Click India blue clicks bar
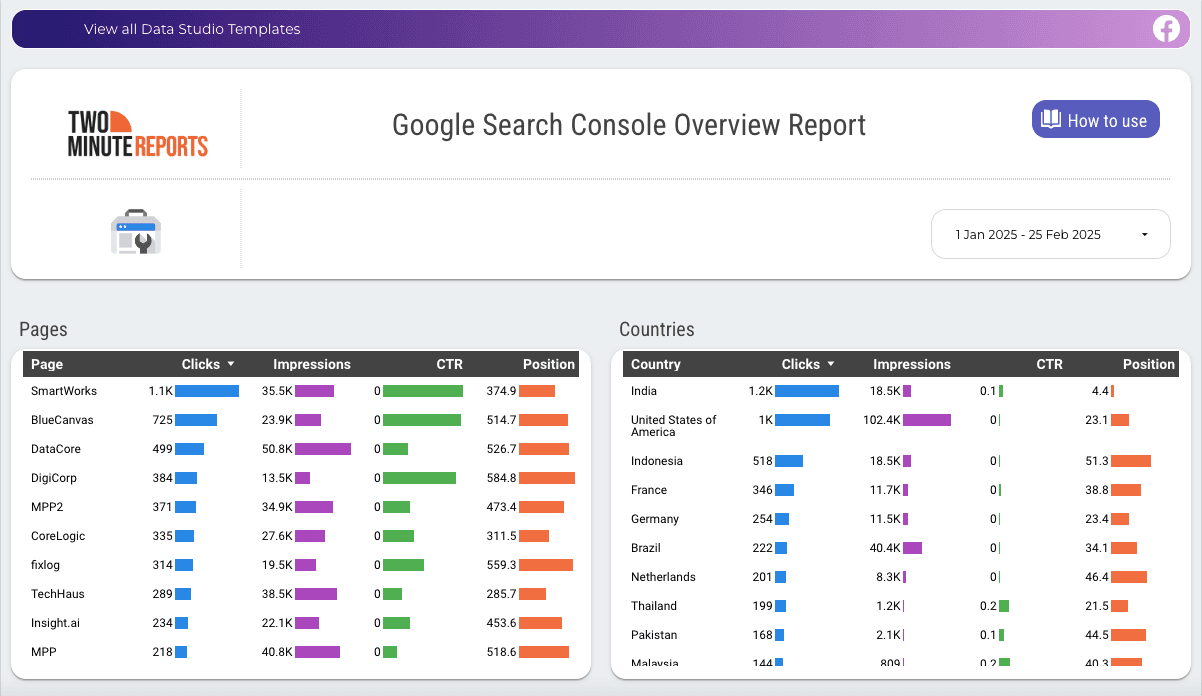This screenshot has width=1202, height=696. click(x=807, y=391)
